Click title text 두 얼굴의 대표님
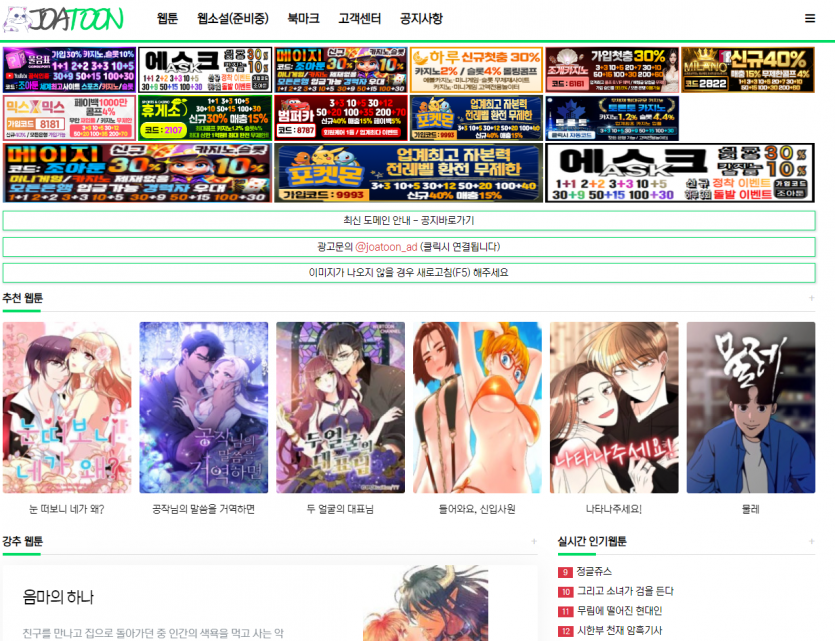 pyautogui.click(x=340, y=509)
